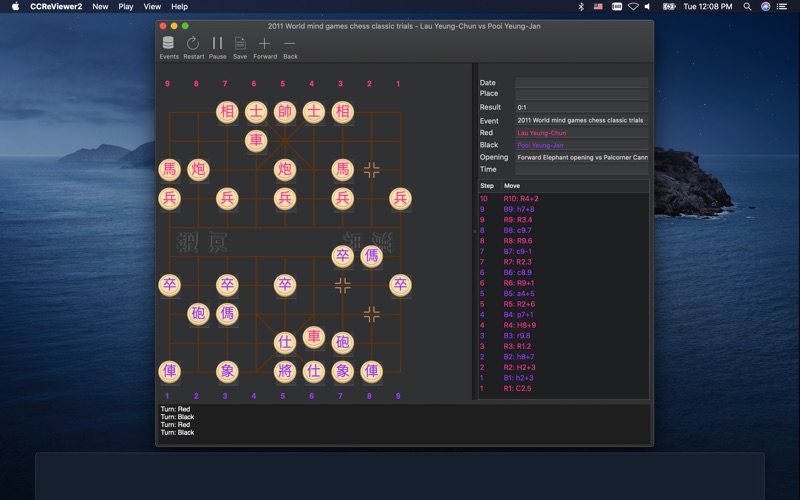This screenshot has height=500, width=800.
Task: Open the Help menu
Action: pyautogui.click(x=179, y=6)
